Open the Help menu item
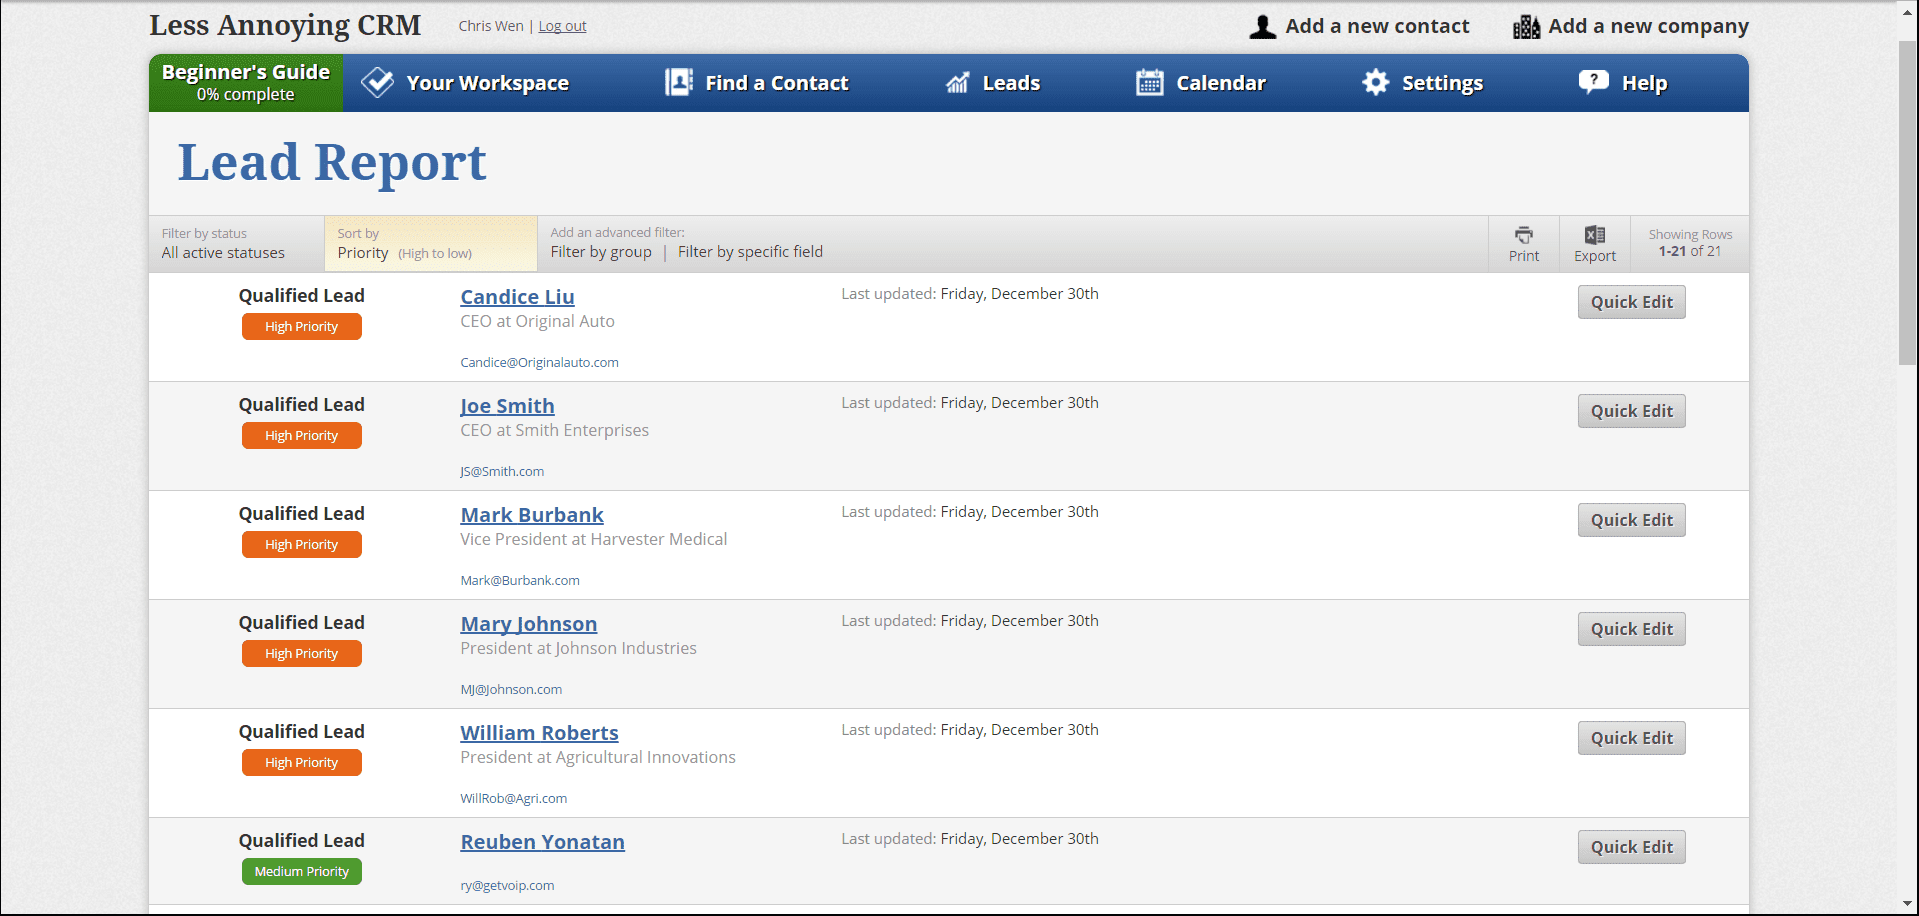Screen dimensions: 1919x916 [1644, 83]
